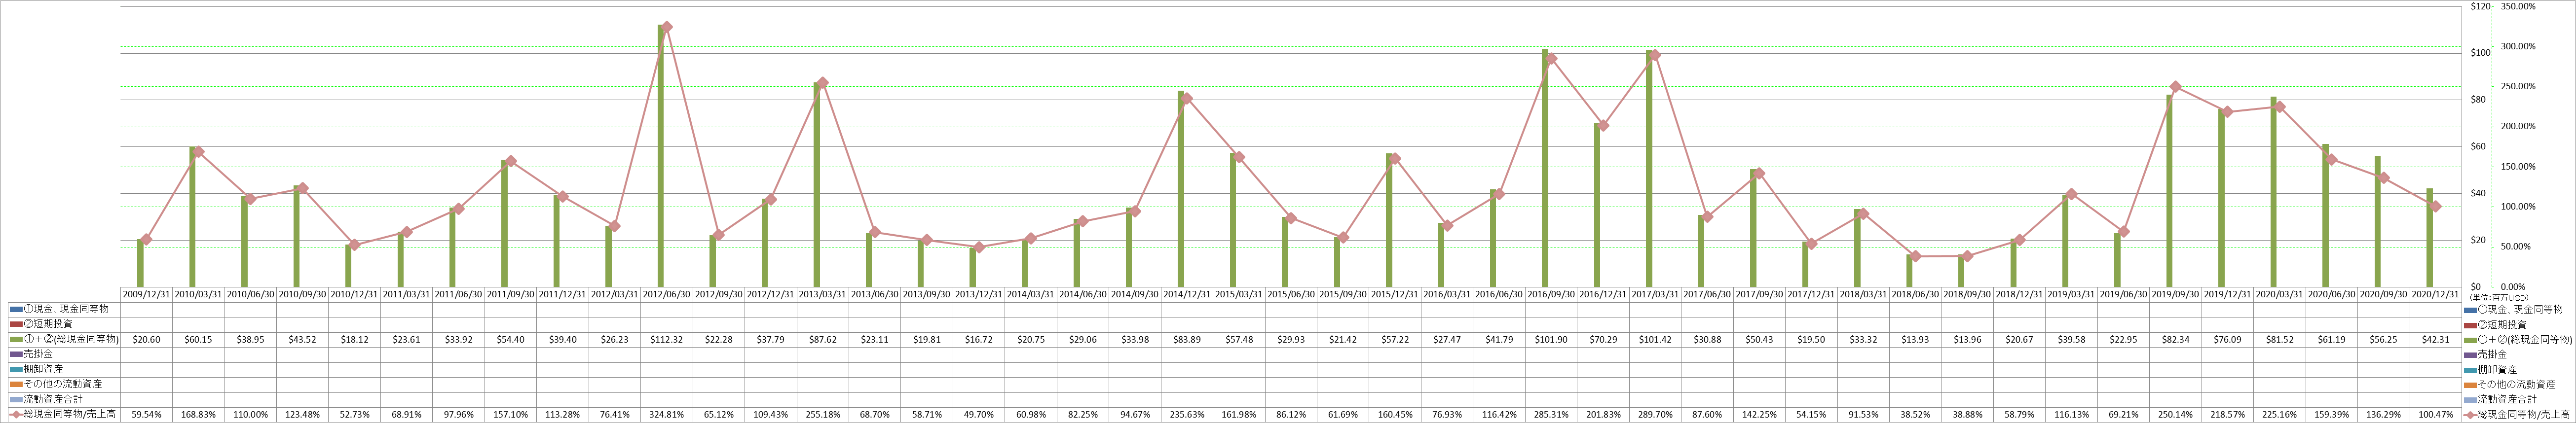Click the 2019/09/30 date label
Screen dimensions: 2576x423
[x=2175, y=295]
